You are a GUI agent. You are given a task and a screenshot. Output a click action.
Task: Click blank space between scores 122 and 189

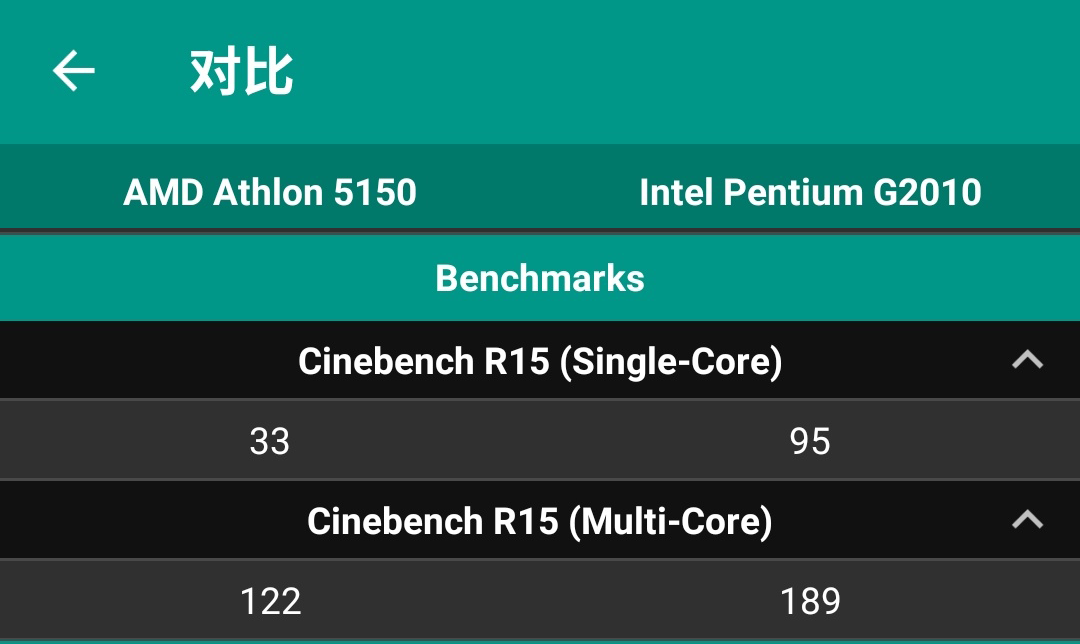(540, 601)
